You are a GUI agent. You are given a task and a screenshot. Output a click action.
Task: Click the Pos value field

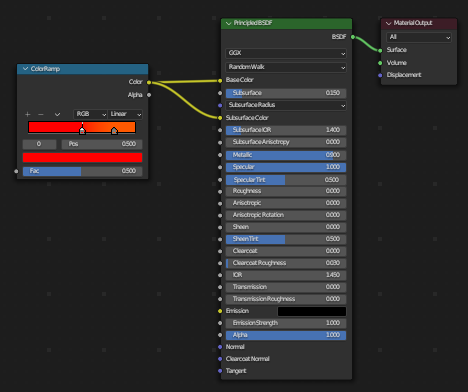pyautogui.click(x=102, y=144)
